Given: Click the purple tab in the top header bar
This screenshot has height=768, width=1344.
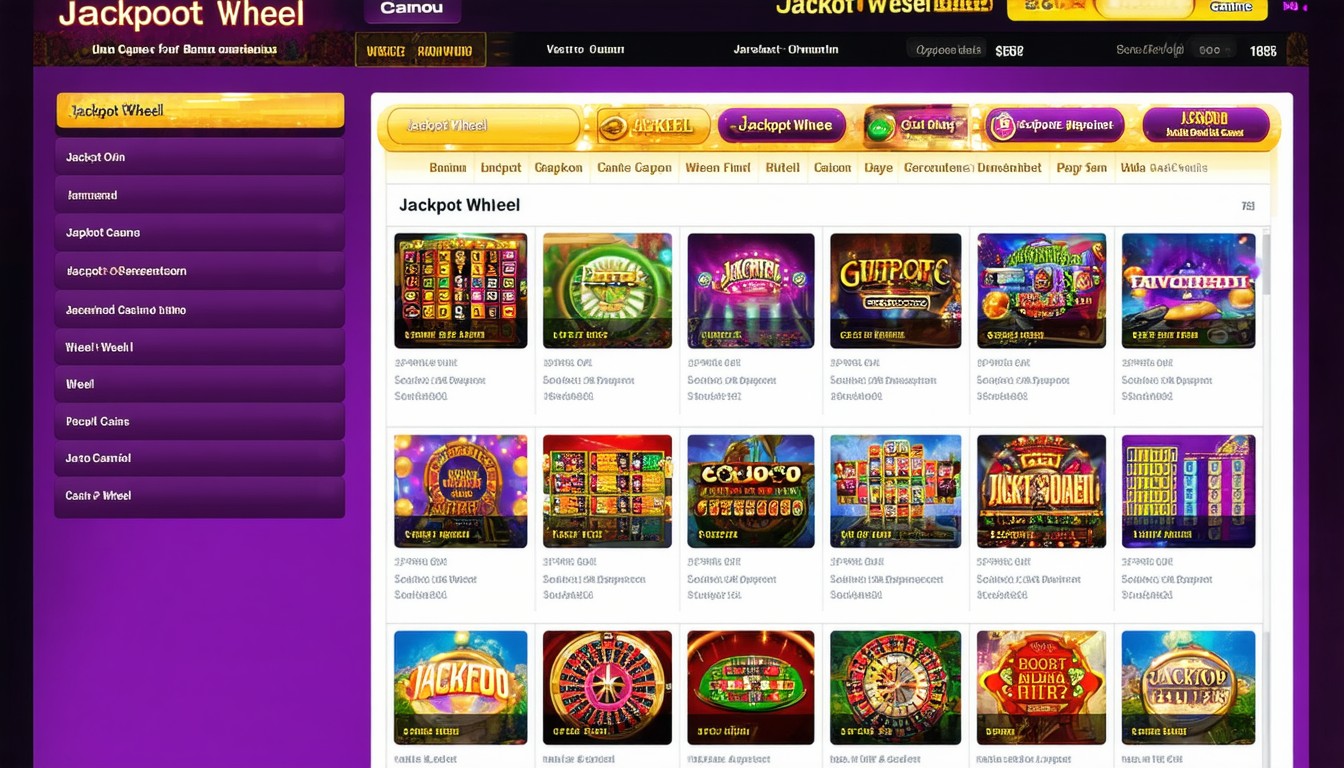Looking at the screenshot, I should [x=412, y=9].
